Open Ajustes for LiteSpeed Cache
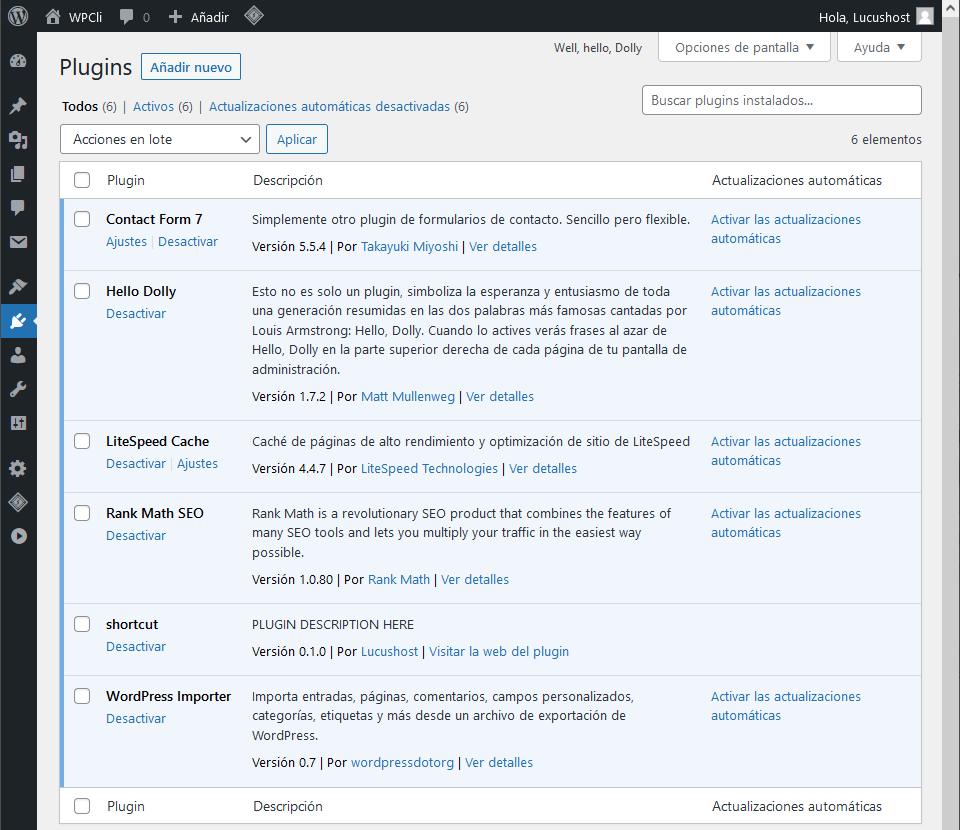The image size is (960, 830). [197, 463]
